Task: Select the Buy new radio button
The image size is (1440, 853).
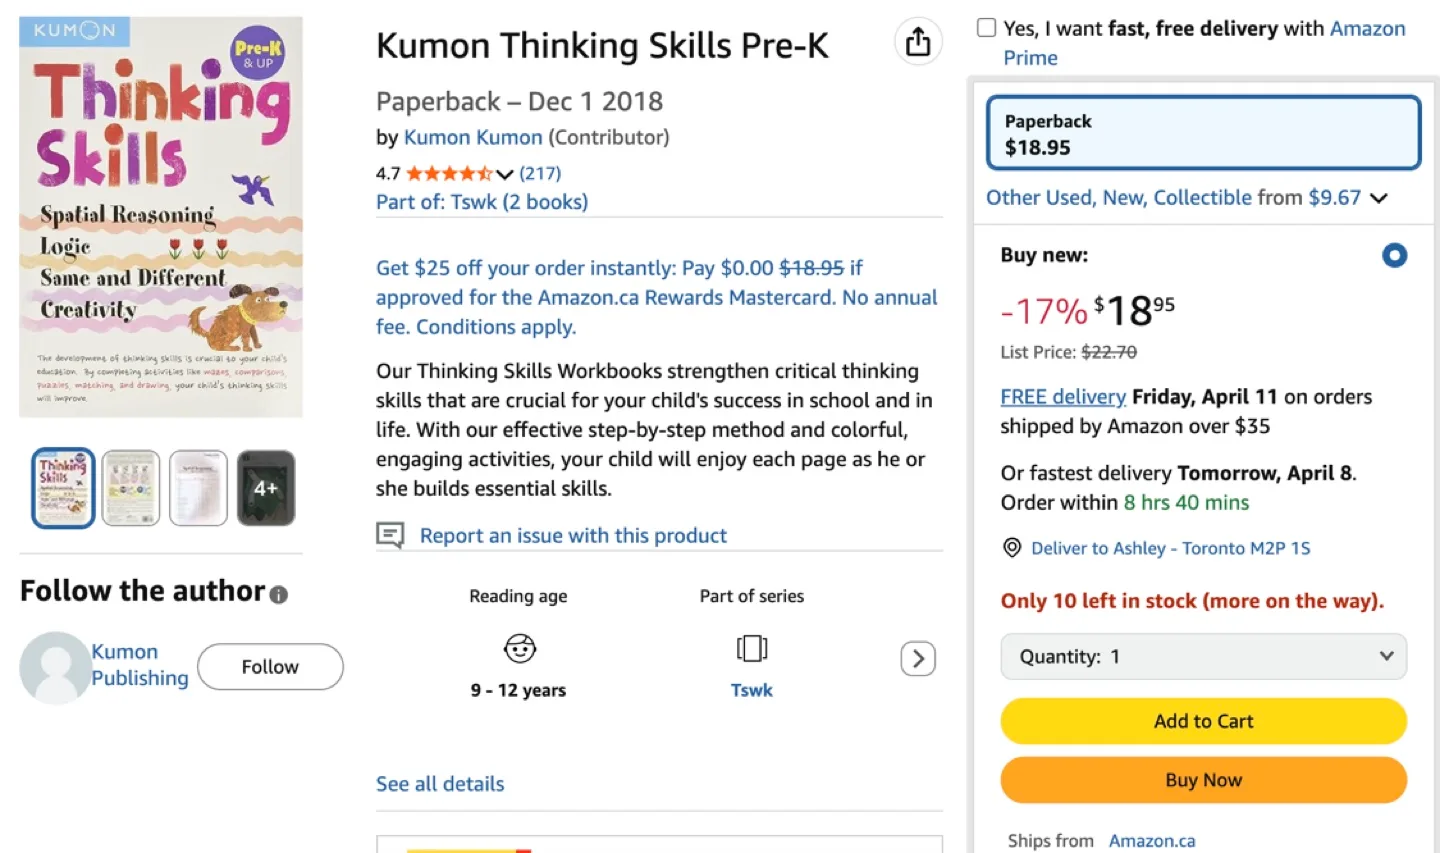Action: click(1394, 255)
